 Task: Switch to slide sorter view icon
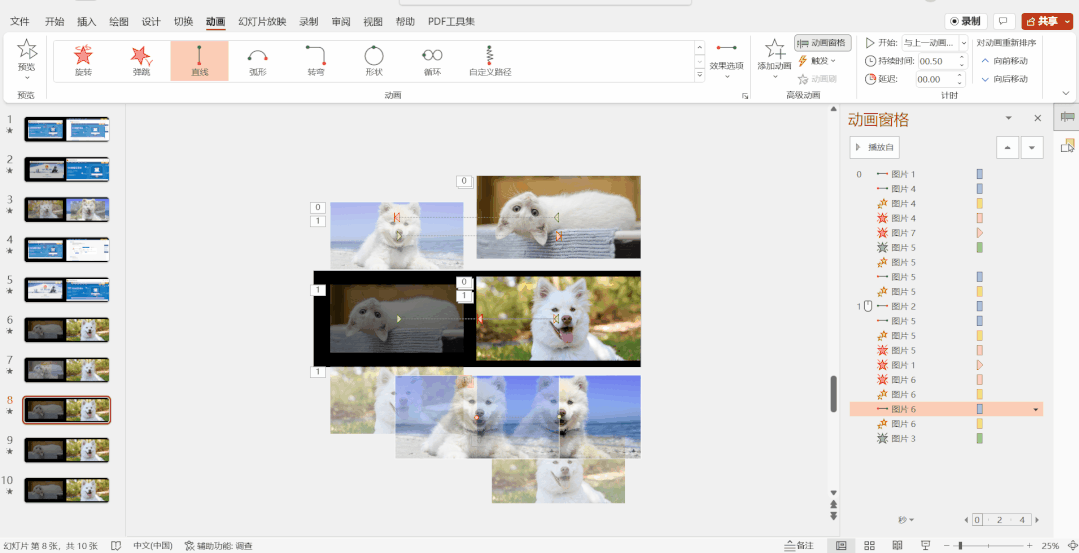pos(869,545)
